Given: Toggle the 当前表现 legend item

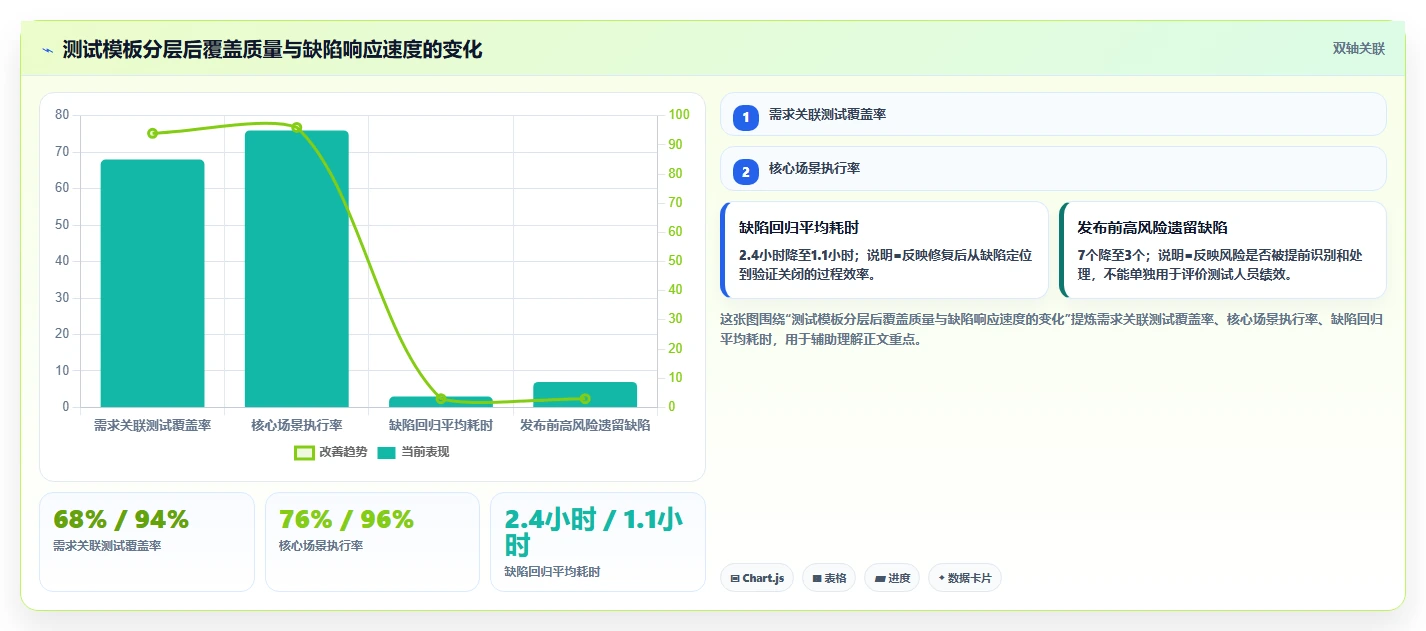Looking at the screenshot, I should [x=413, y=452].
